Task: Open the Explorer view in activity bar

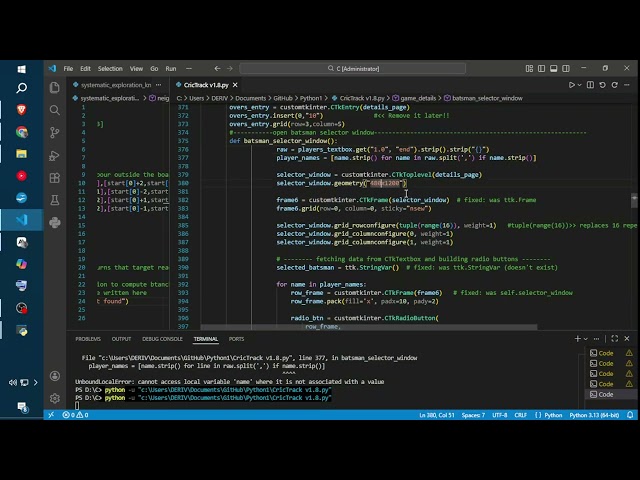Action: point(55,87)
